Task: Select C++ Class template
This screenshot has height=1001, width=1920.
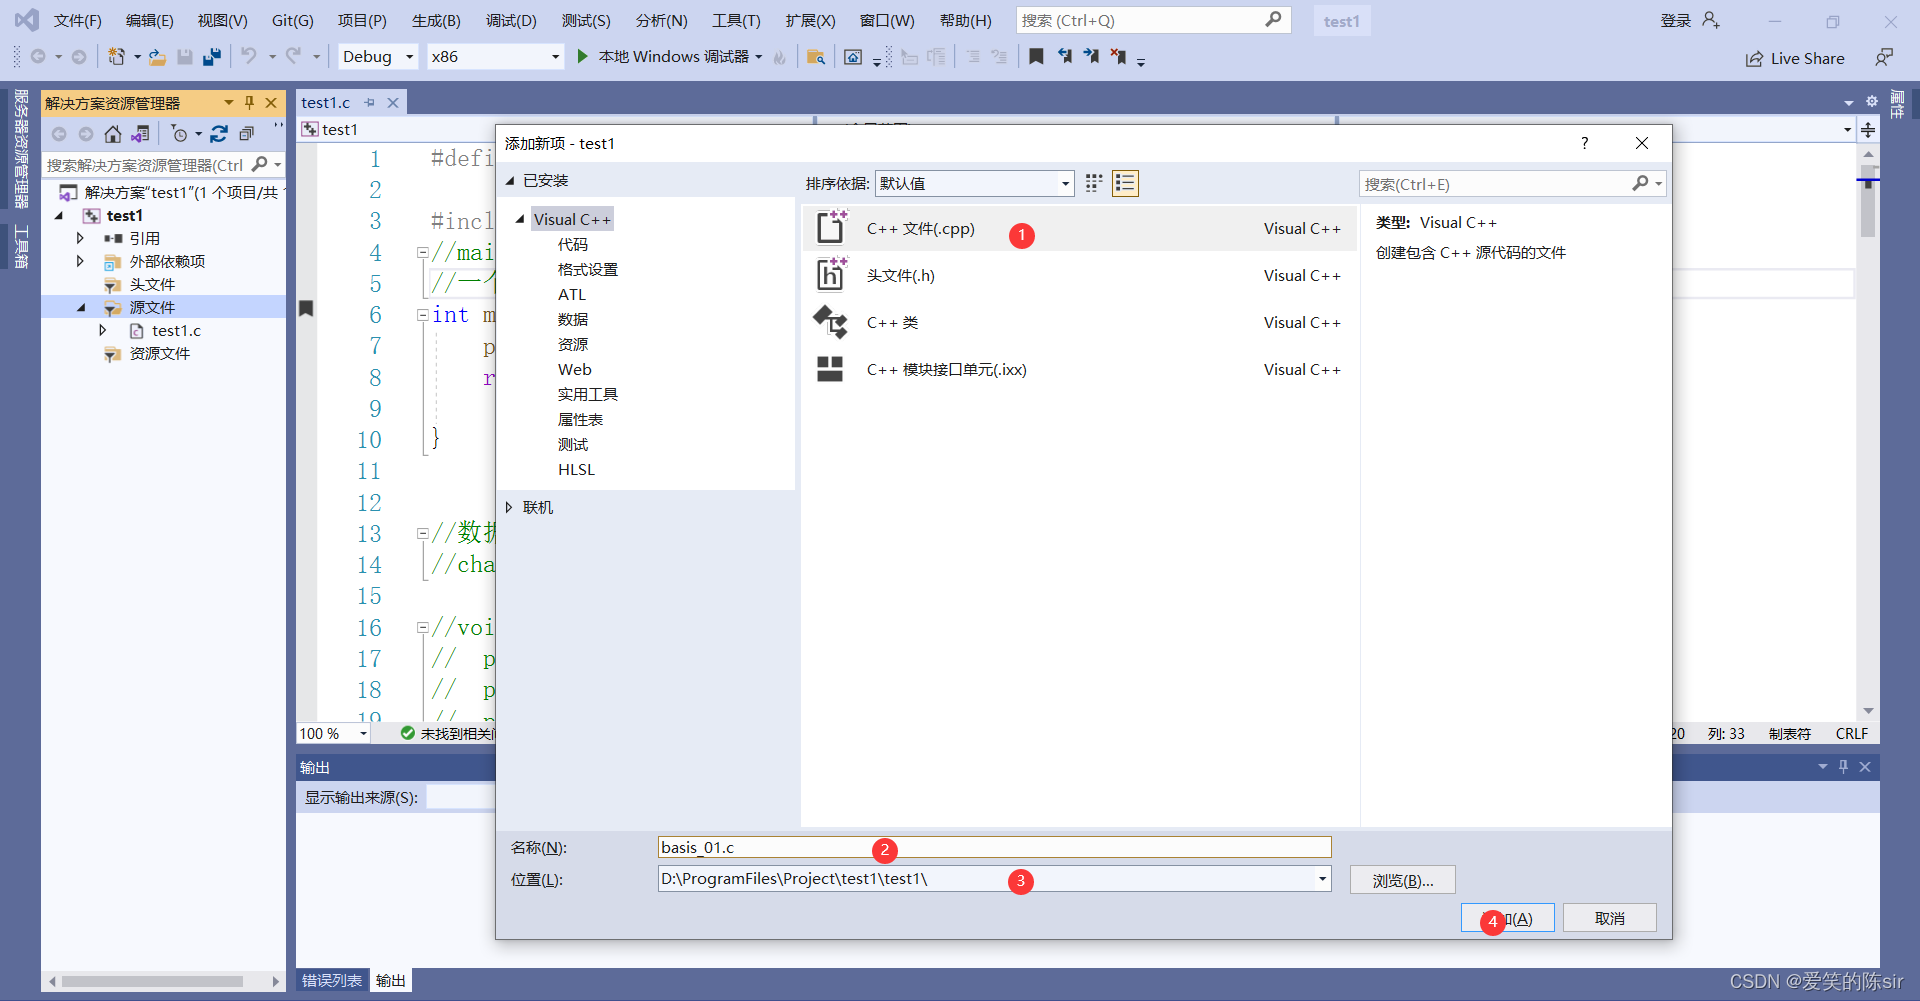Action: [x=1079, y=323]
